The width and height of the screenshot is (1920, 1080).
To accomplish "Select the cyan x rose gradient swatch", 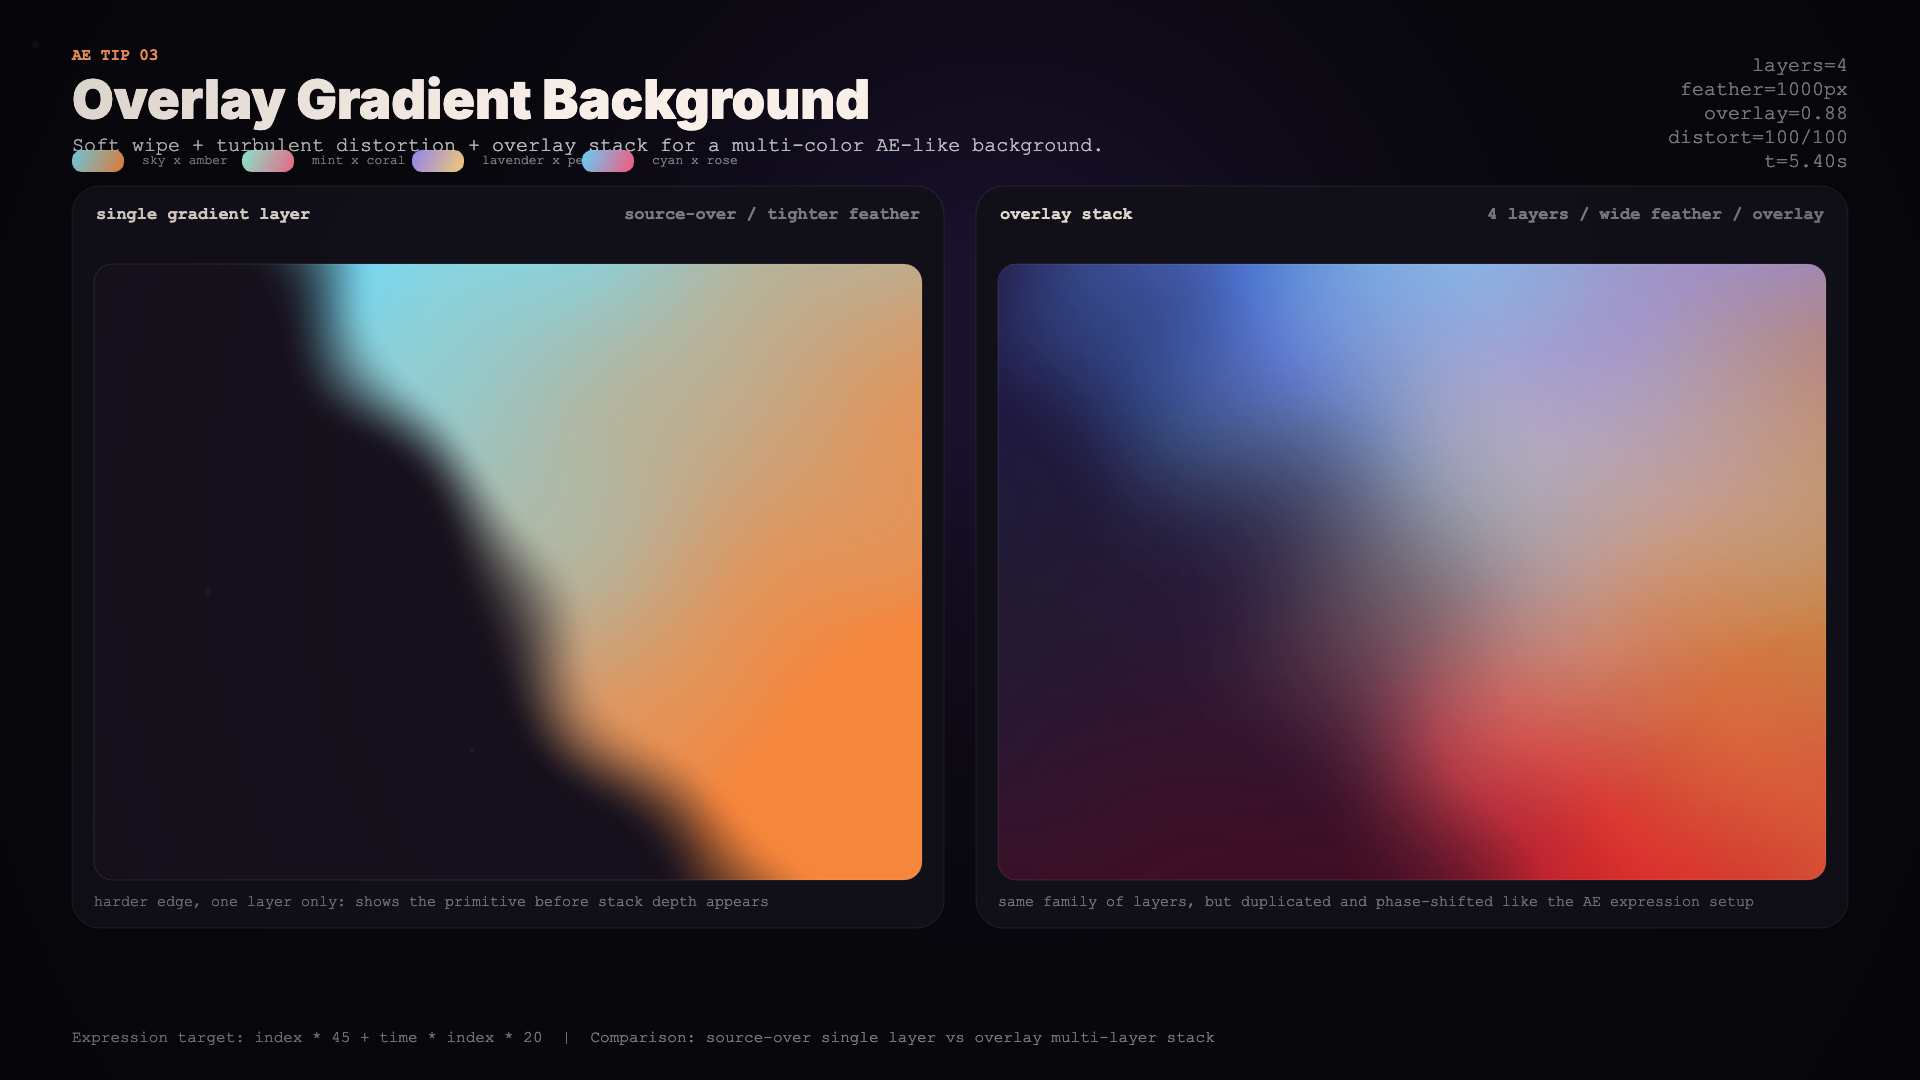I will (608, 161).
